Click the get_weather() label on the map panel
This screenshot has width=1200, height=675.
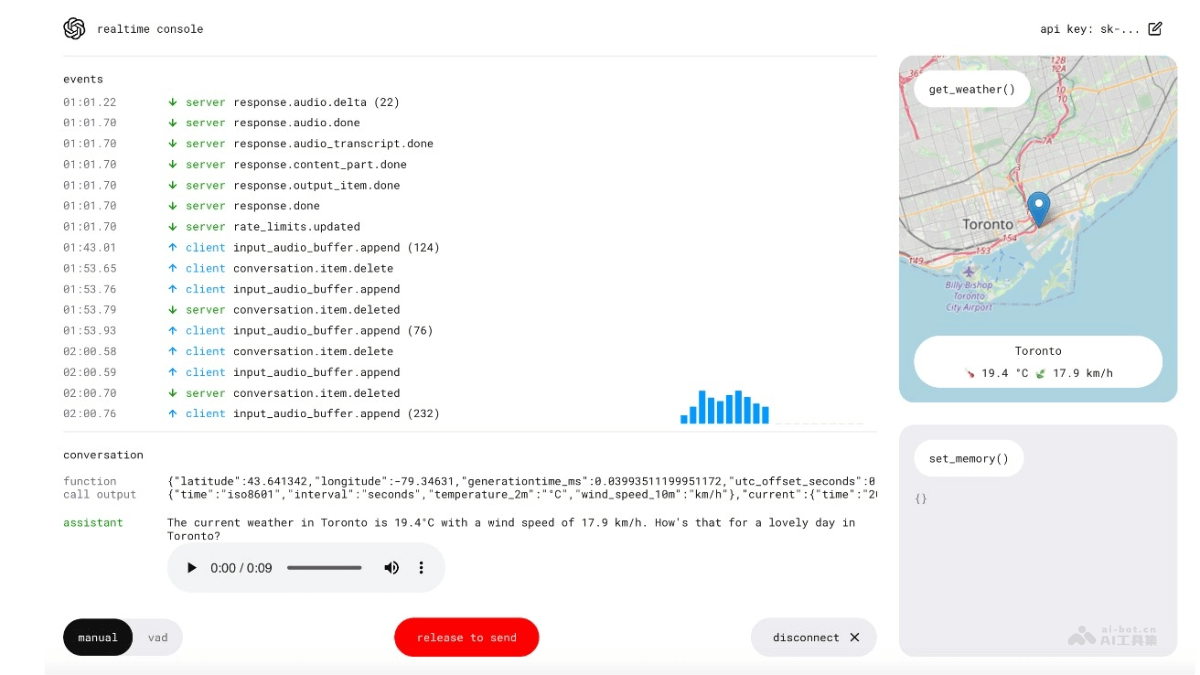pyautogui.click(x=970, y=89)
